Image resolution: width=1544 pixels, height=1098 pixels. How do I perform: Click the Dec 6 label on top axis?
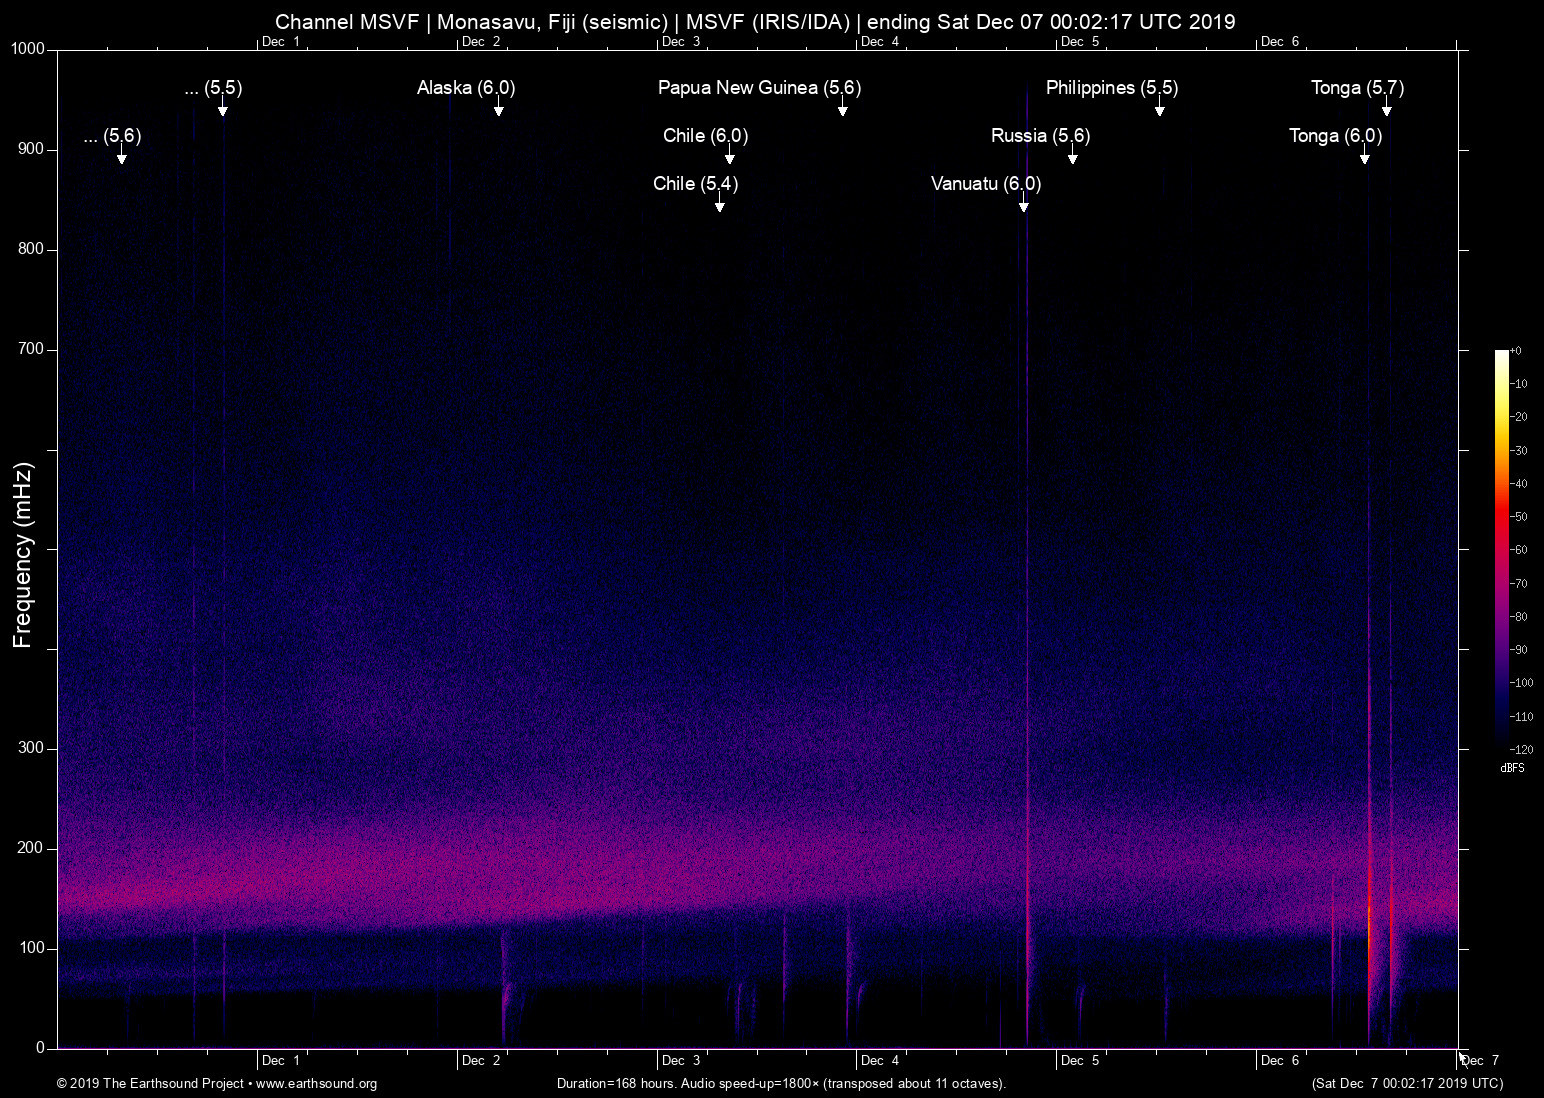point(1282,42)
